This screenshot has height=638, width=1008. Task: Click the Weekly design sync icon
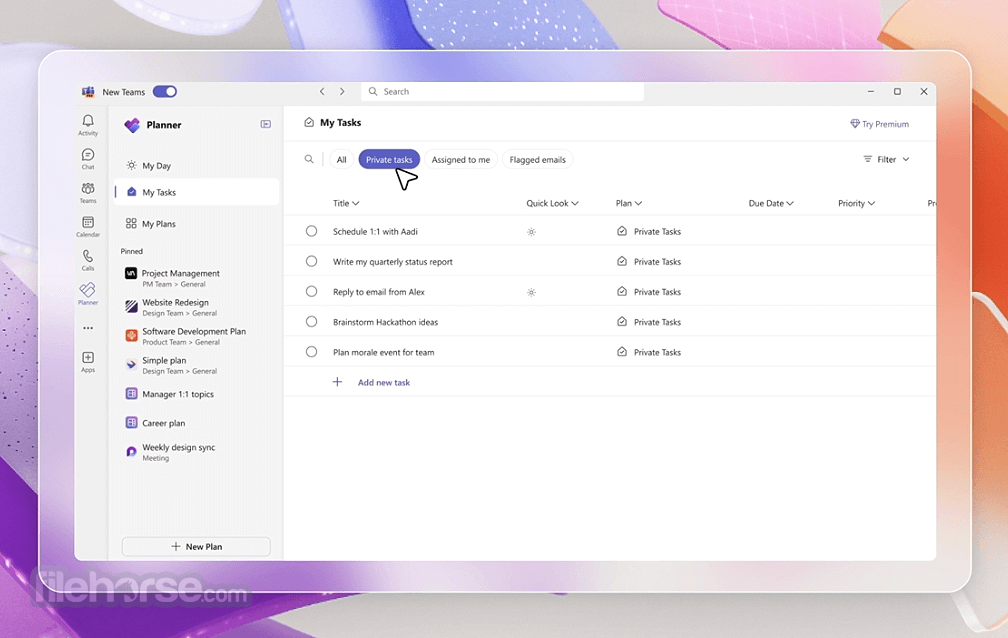click(x=131, y=451)
